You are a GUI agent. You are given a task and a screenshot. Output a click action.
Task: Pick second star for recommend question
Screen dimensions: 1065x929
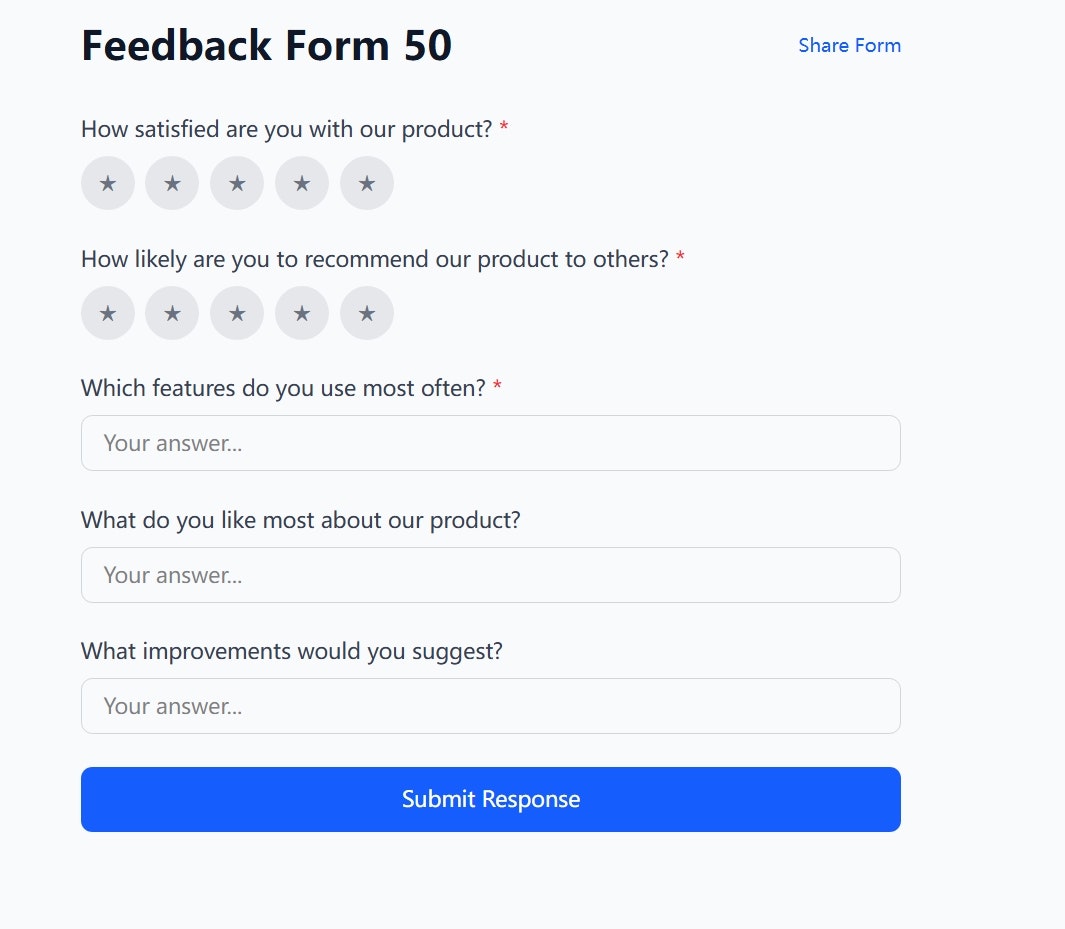pos(172,313)
